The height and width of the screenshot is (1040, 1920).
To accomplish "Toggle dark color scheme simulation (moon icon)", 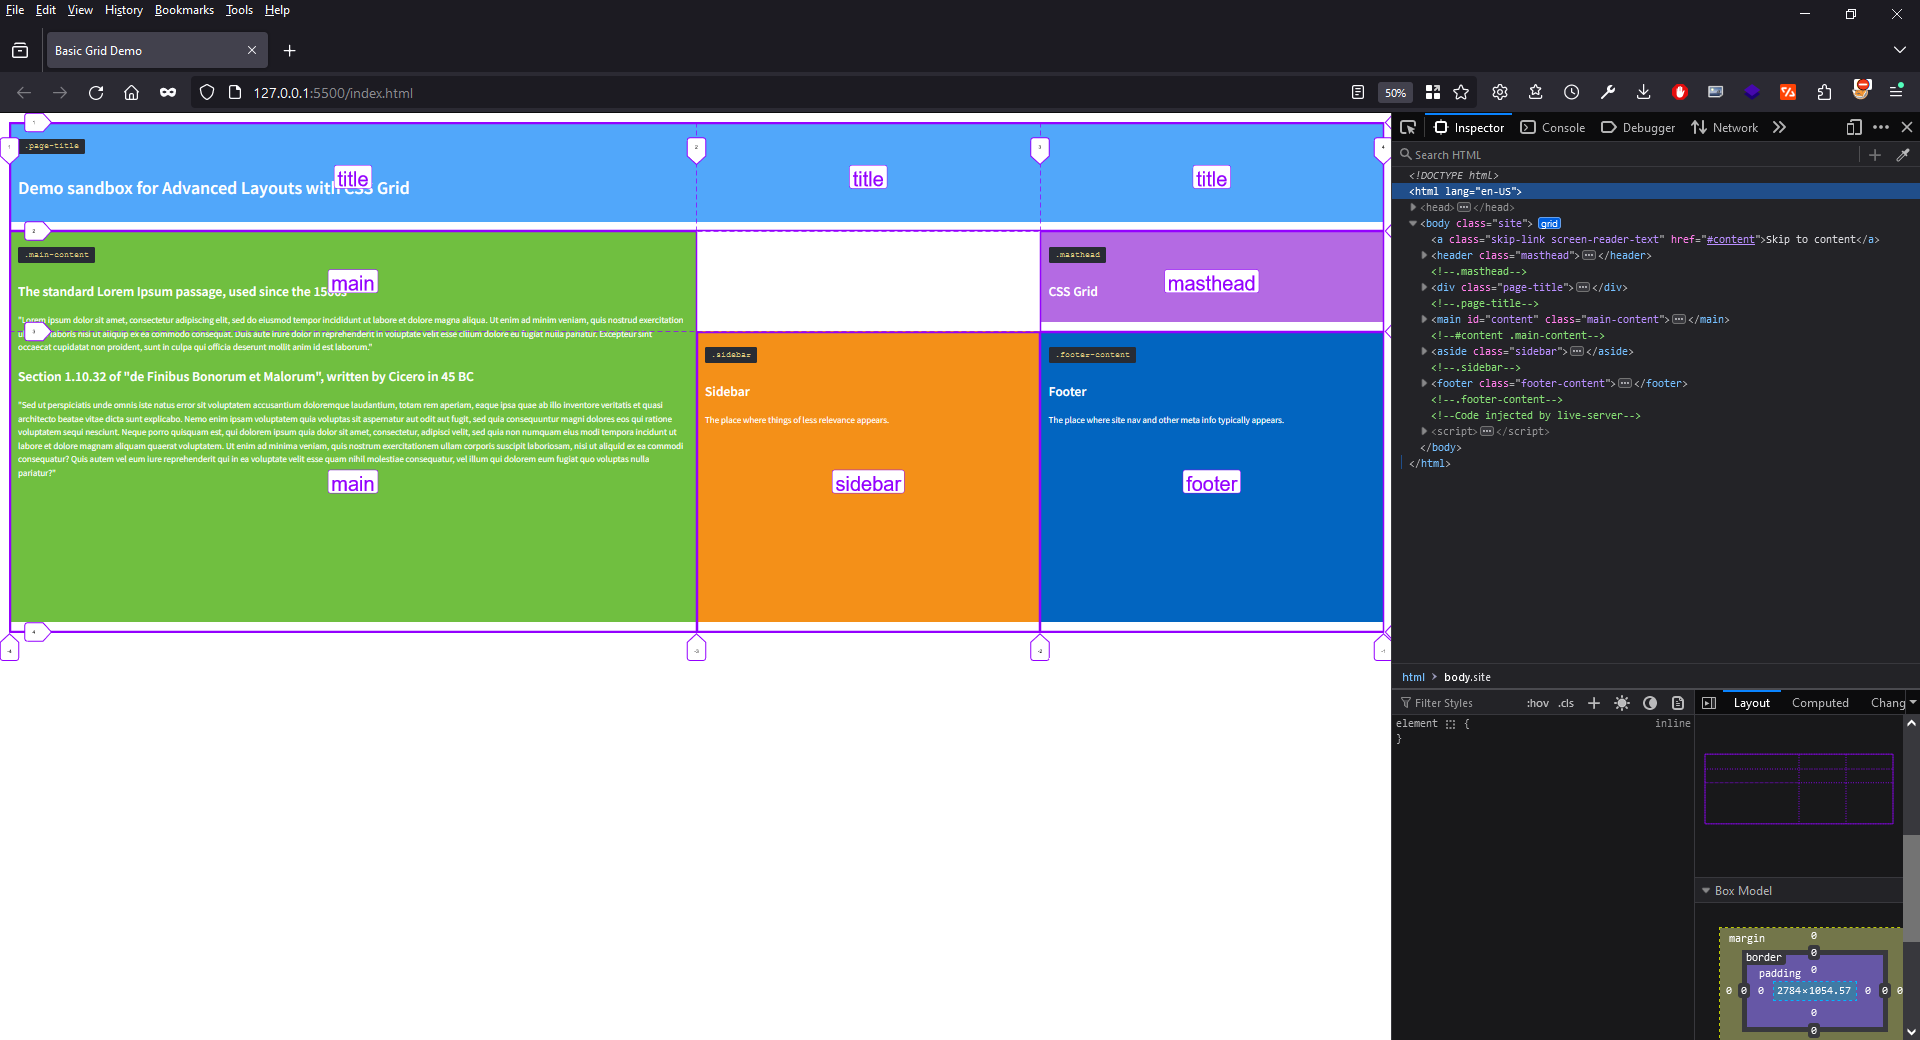I will (1650, 703).
